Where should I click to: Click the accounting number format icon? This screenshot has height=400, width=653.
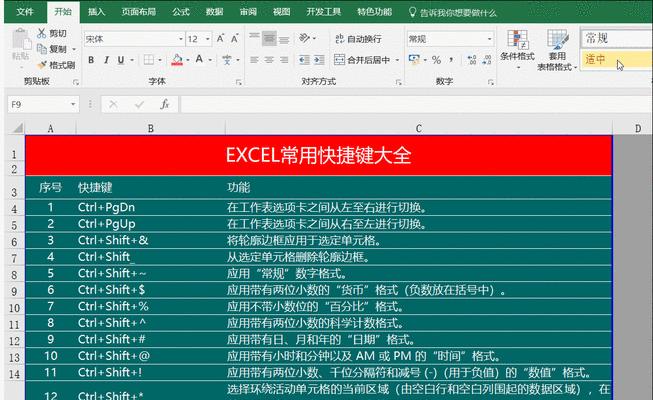tap(414, 60)
